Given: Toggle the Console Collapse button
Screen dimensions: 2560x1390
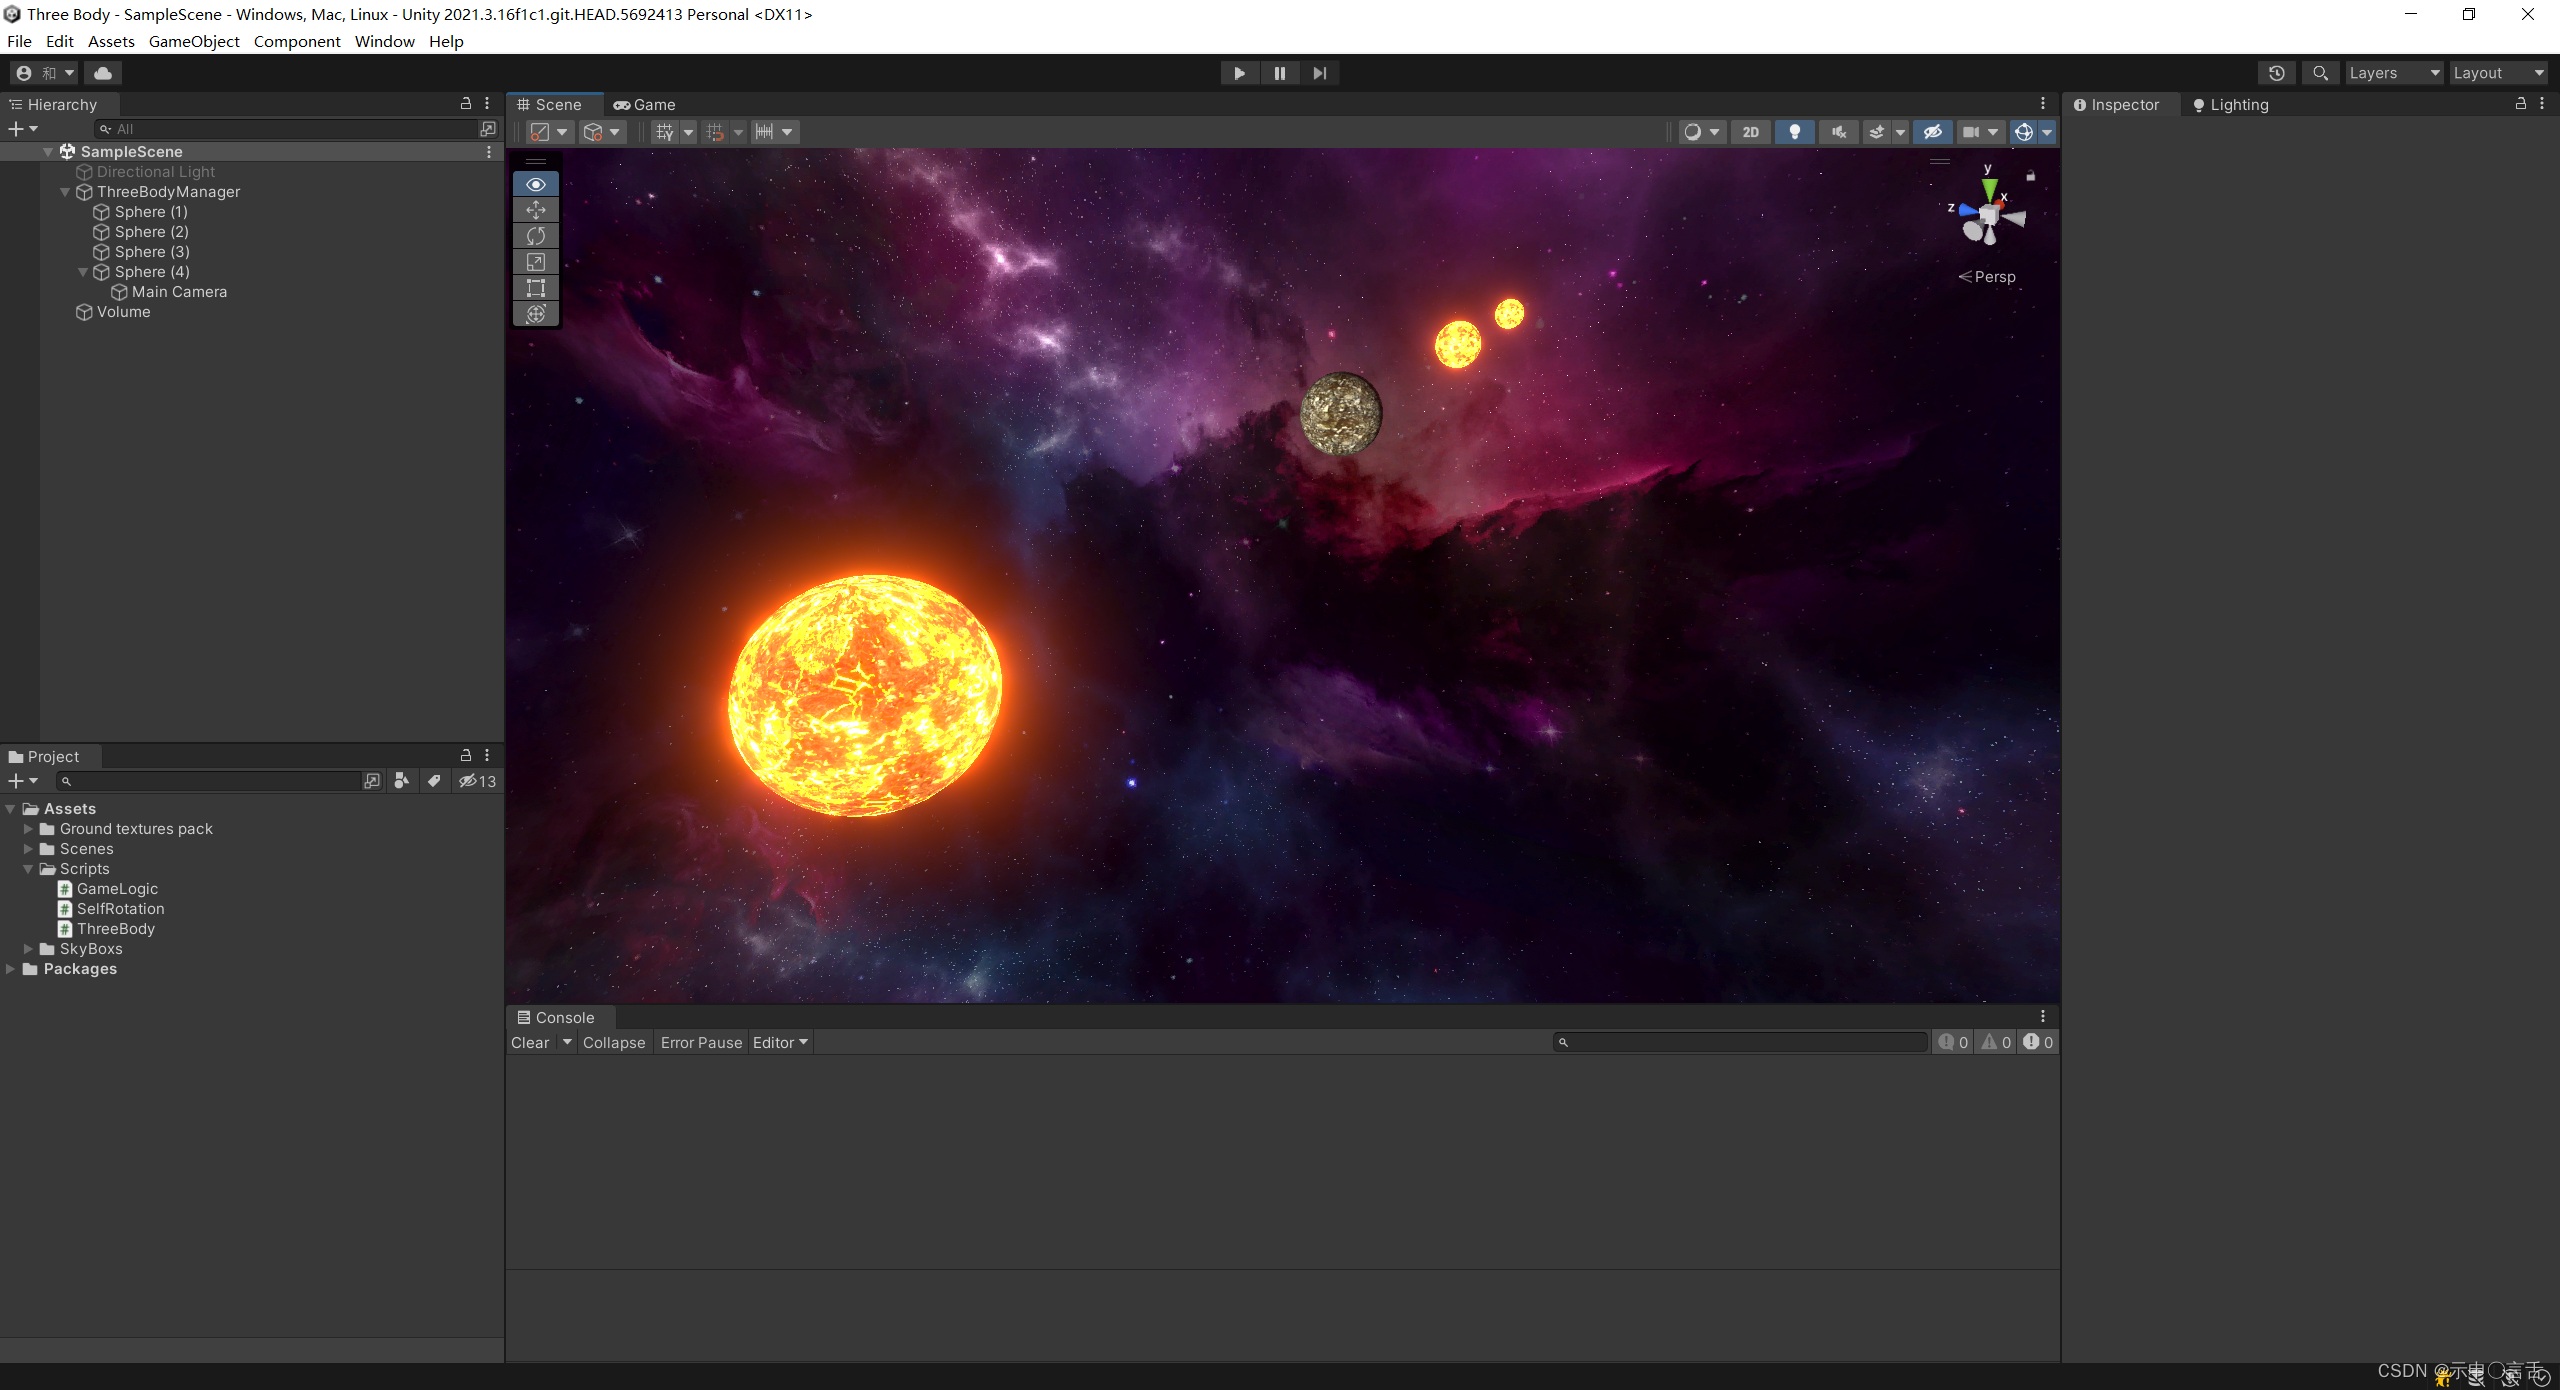Looking at the screenshot, I should [614, 1043].
